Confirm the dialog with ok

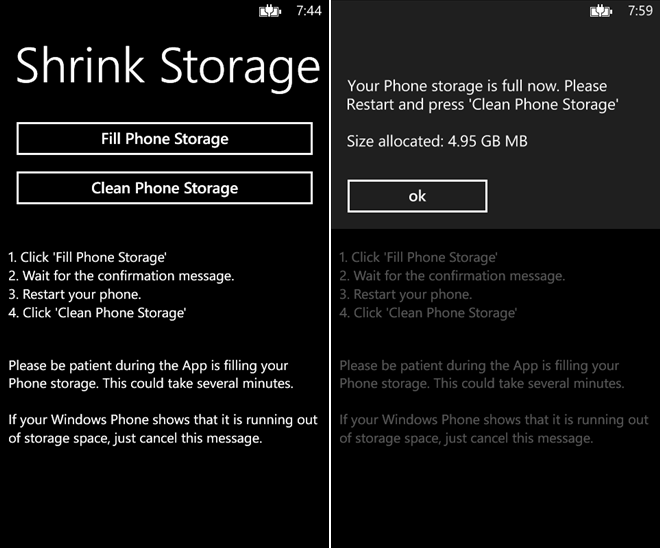[417, 196]
